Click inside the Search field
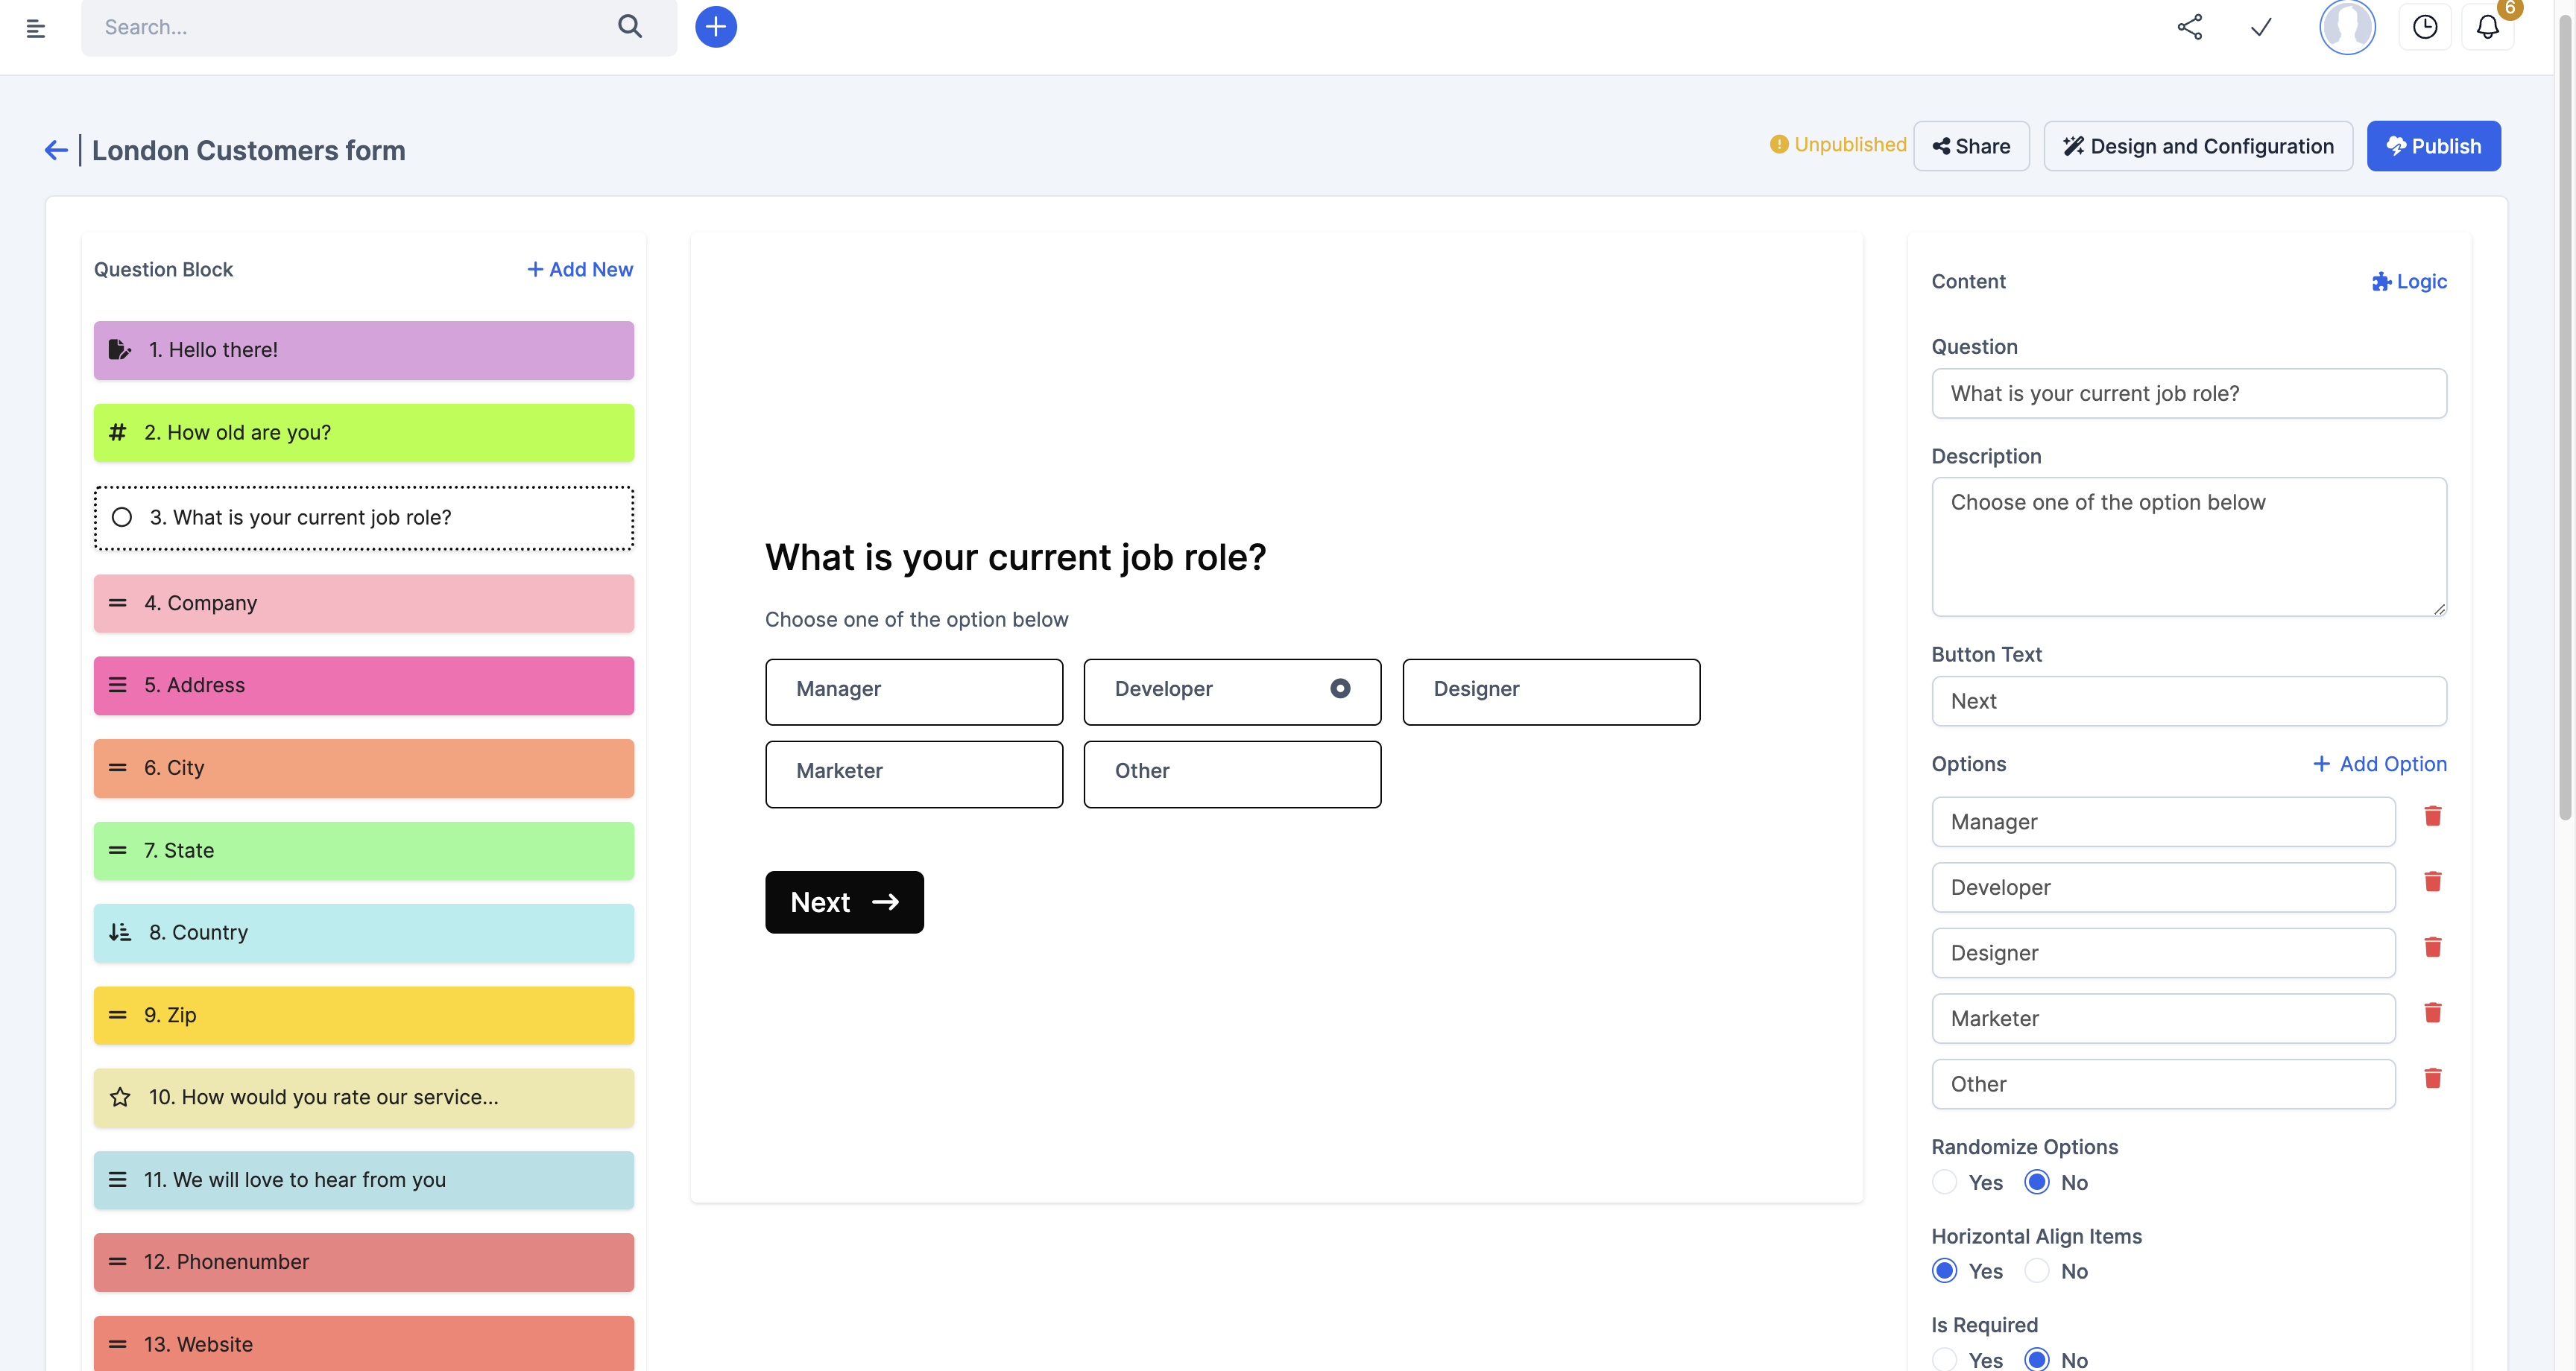Viewport: 2576px width, 1371px height. coord(340,27)
